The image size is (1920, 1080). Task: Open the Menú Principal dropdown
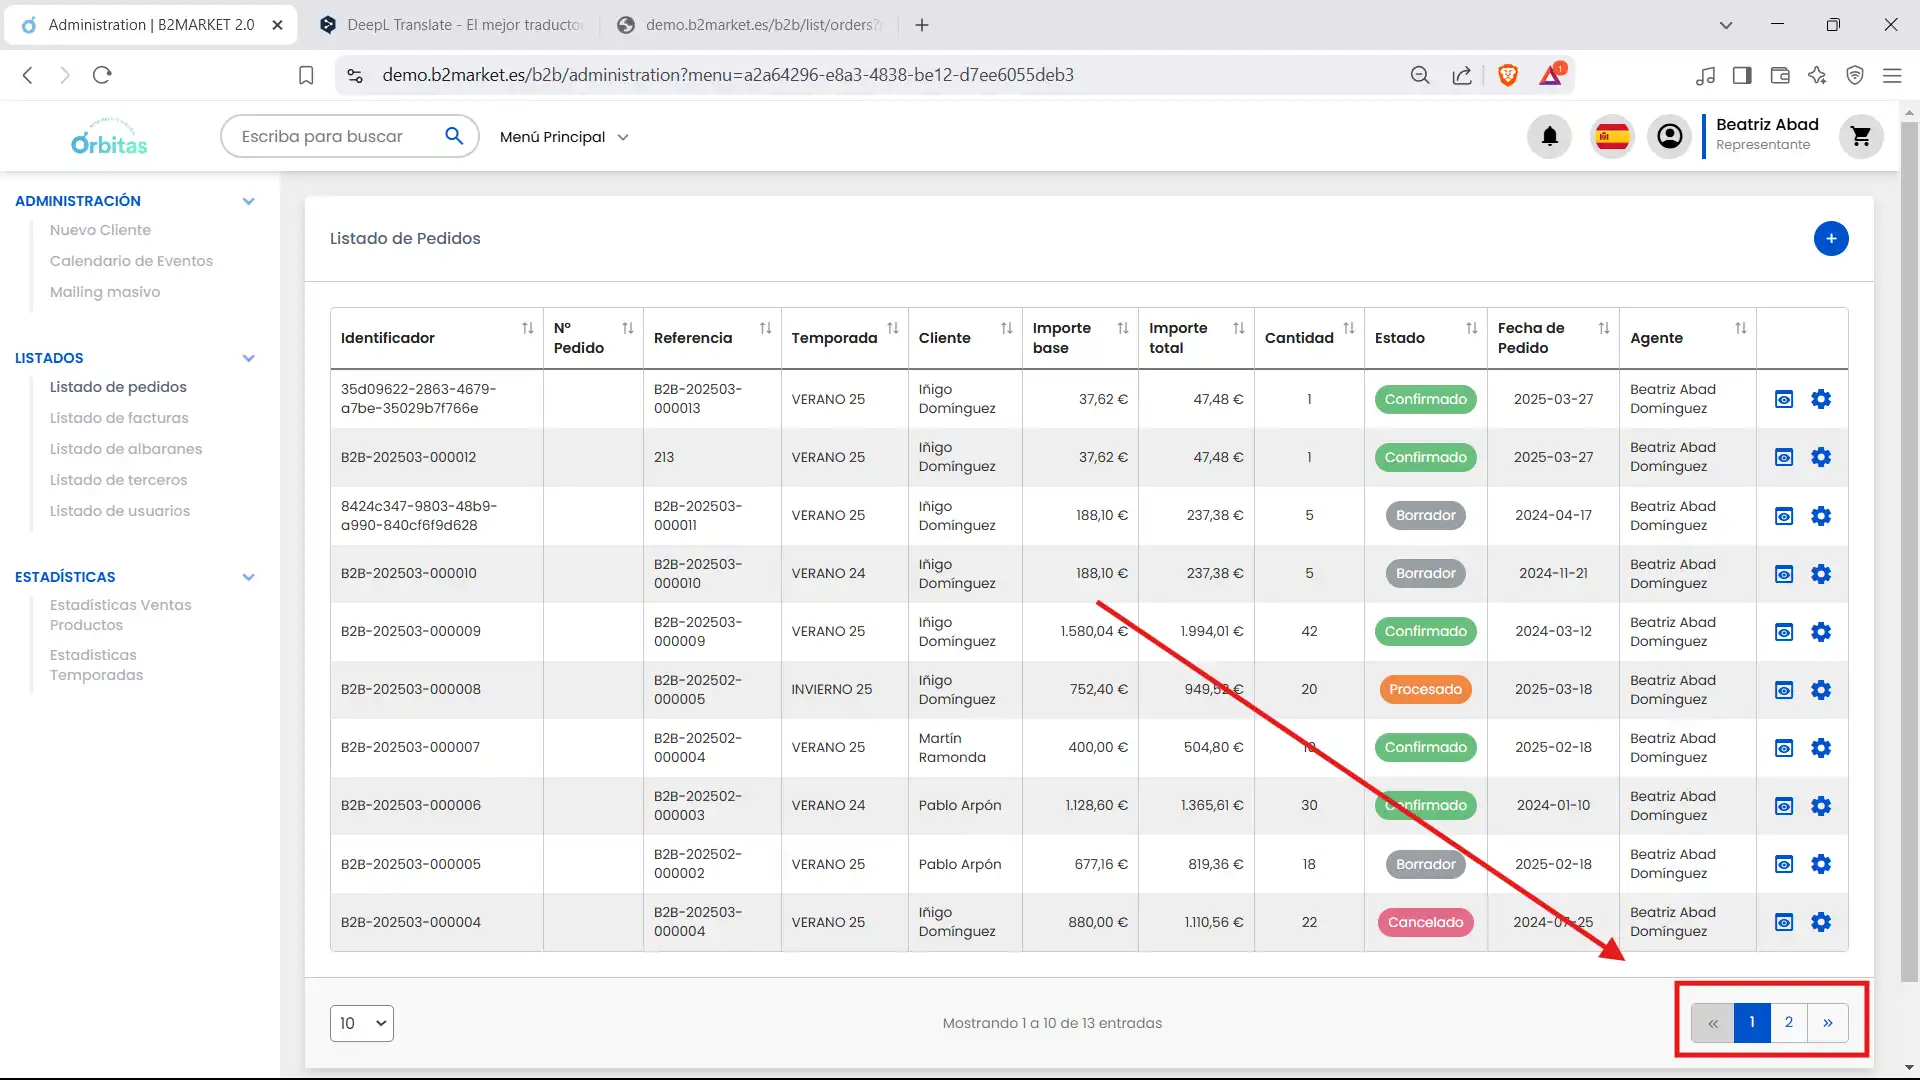564,137
